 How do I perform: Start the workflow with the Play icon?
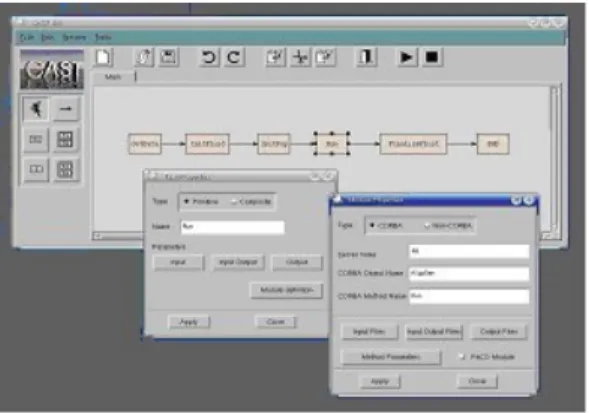(x=407, y=57)
